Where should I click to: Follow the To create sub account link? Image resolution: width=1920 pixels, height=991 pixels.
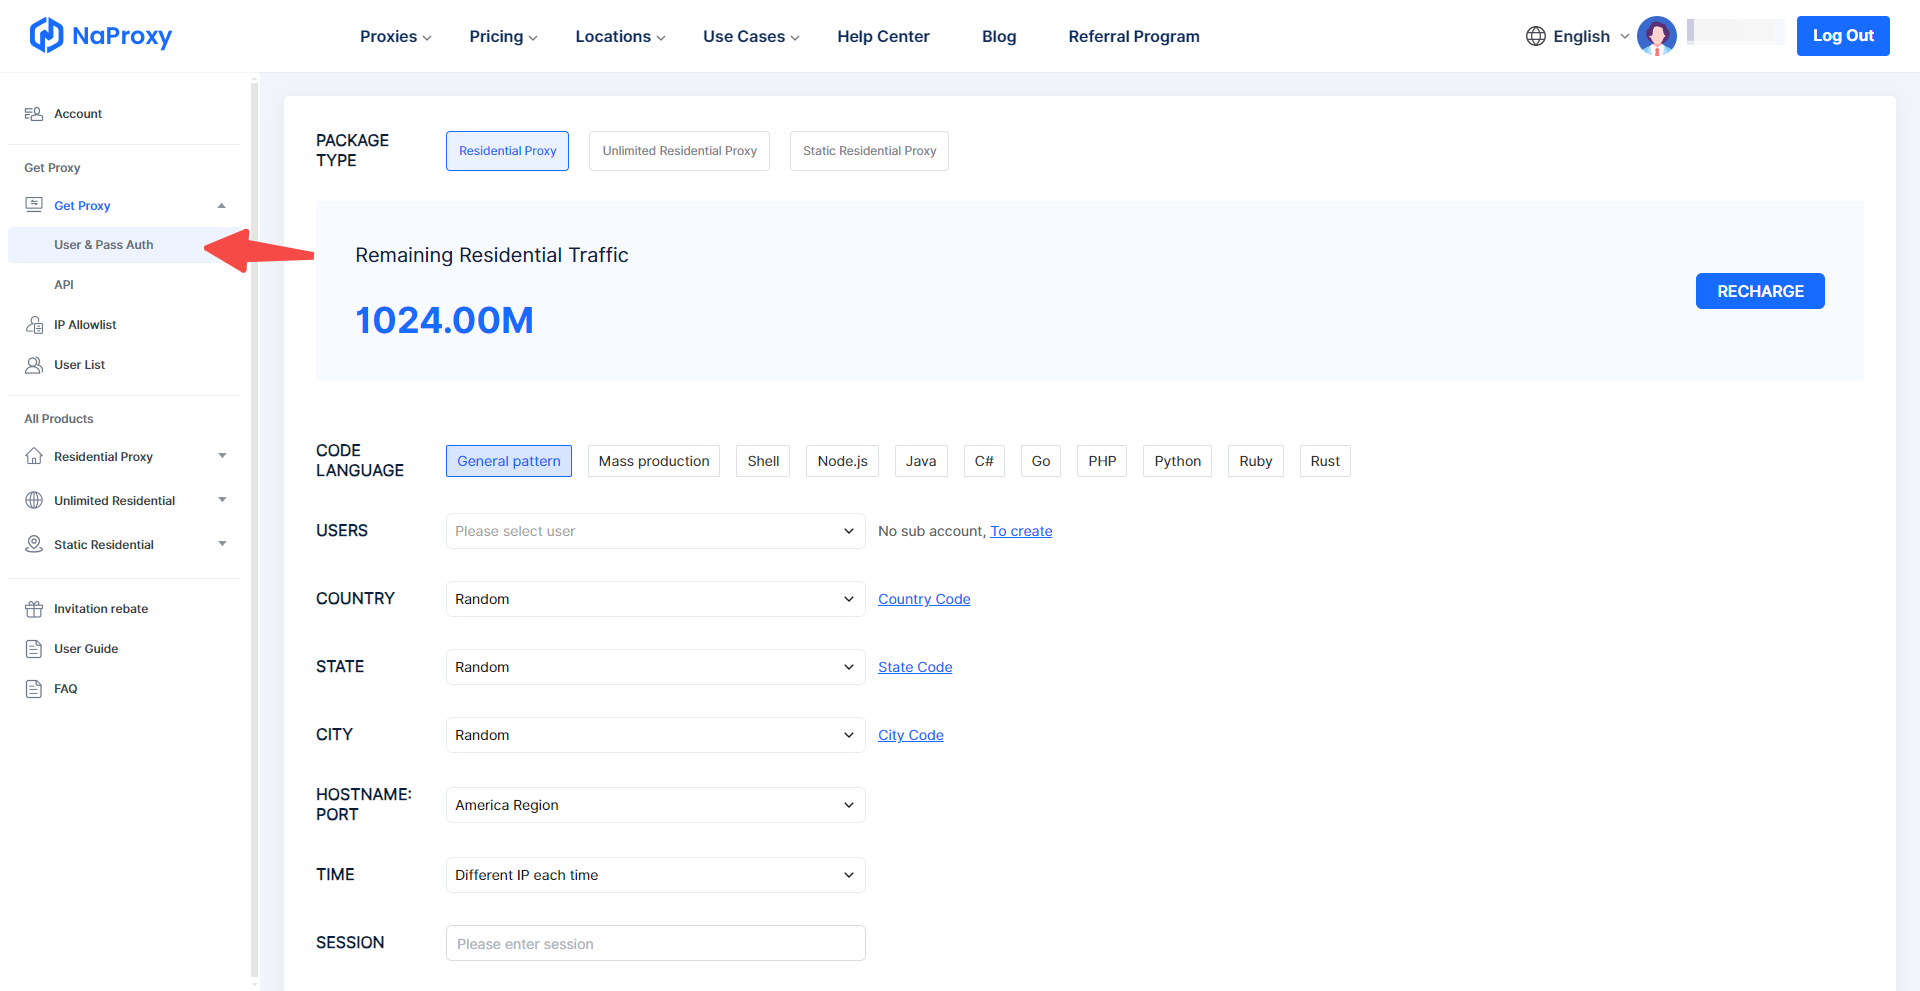point(1021,531)
